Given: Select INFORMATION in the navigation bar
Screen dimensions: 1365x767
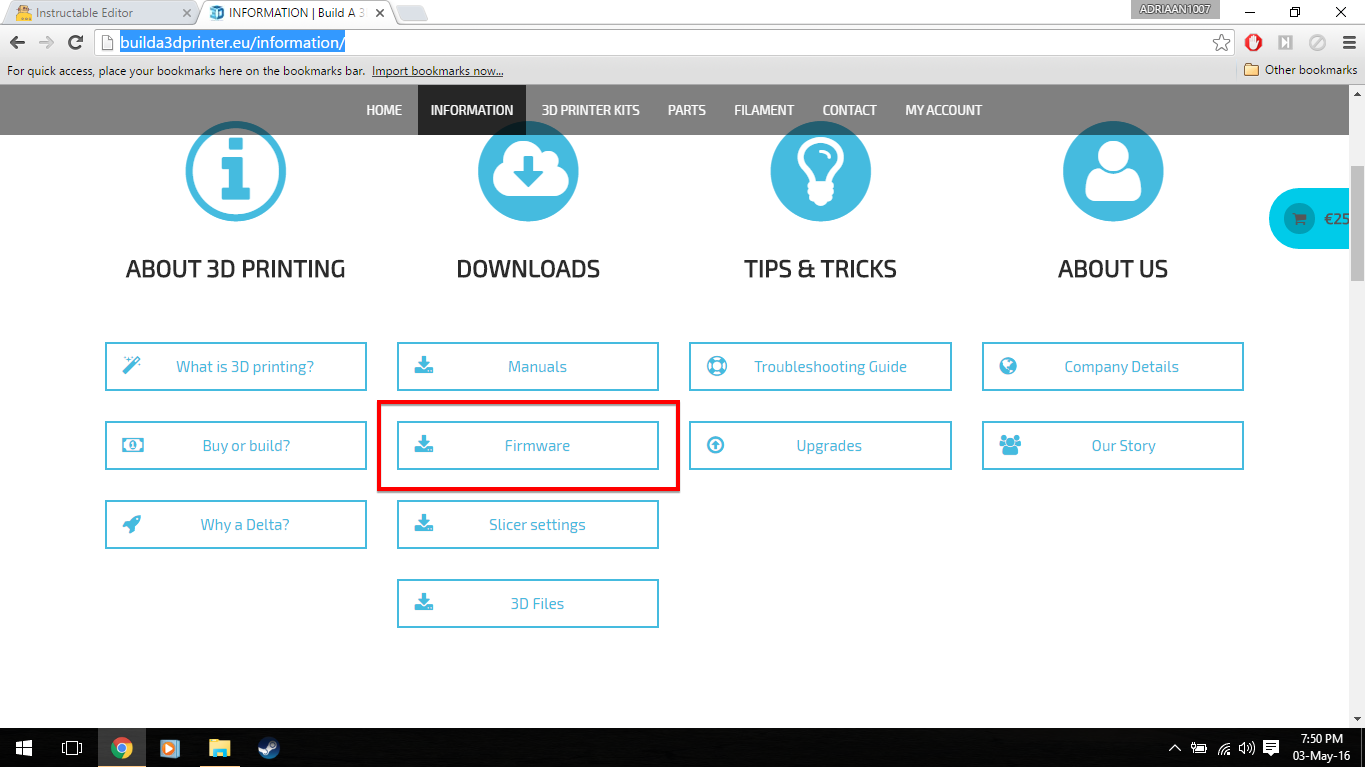Looking at the screenshot, I should (x=472, y=110).
